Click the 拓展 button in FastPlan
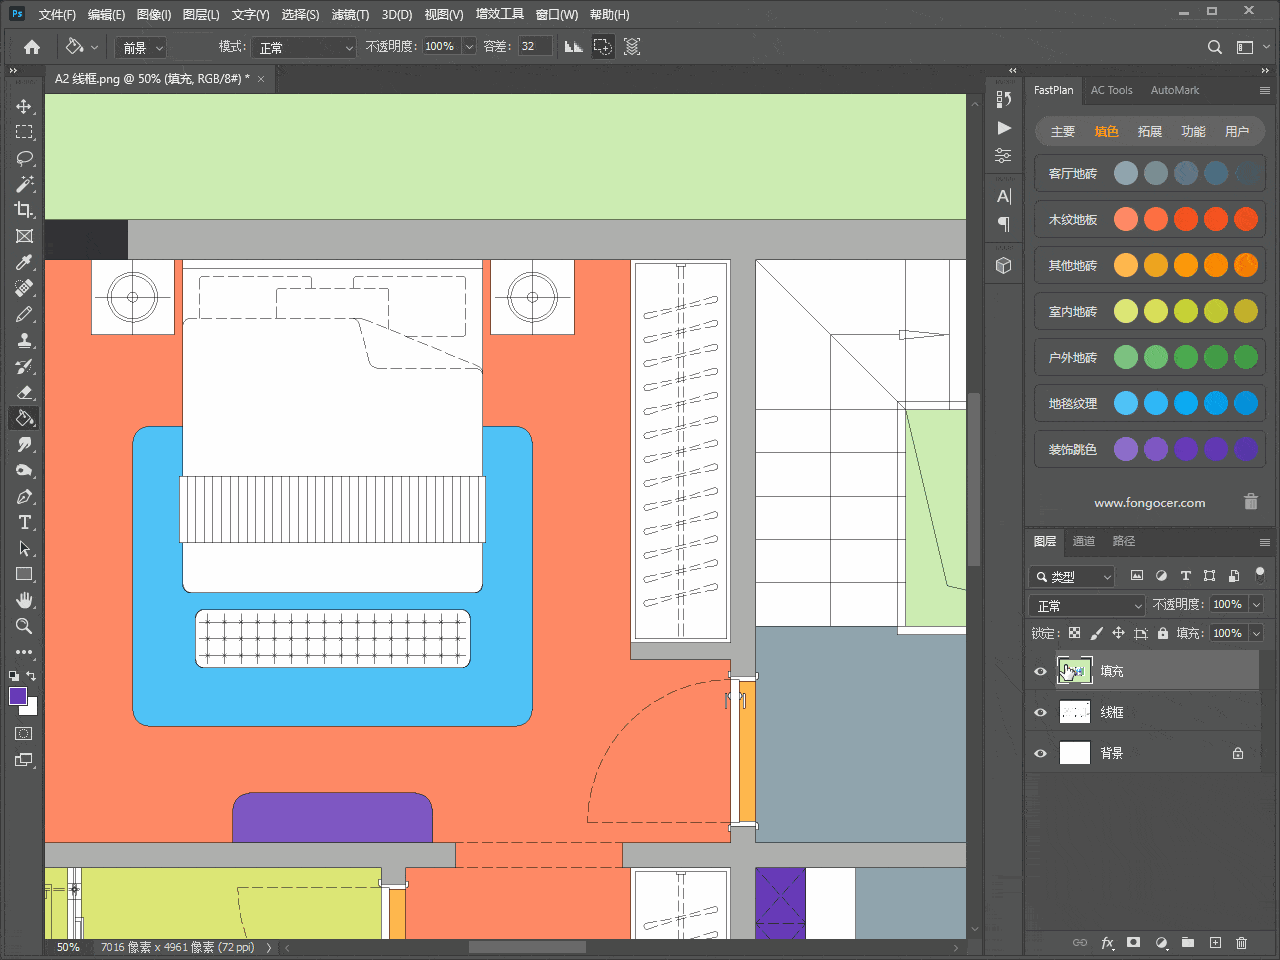 pyautogui.click(x=1149, y=131)
